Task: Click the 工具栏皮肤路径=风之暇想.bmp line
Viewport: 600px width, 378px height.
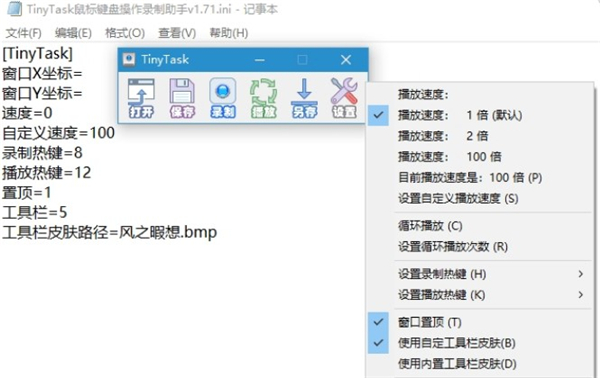Action: [x=109, y=232]
